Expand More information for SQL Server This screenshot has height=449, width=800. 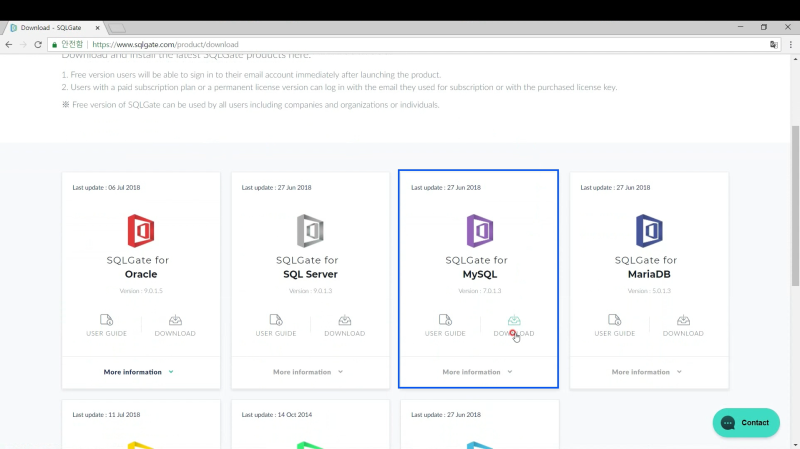(308, 372)
